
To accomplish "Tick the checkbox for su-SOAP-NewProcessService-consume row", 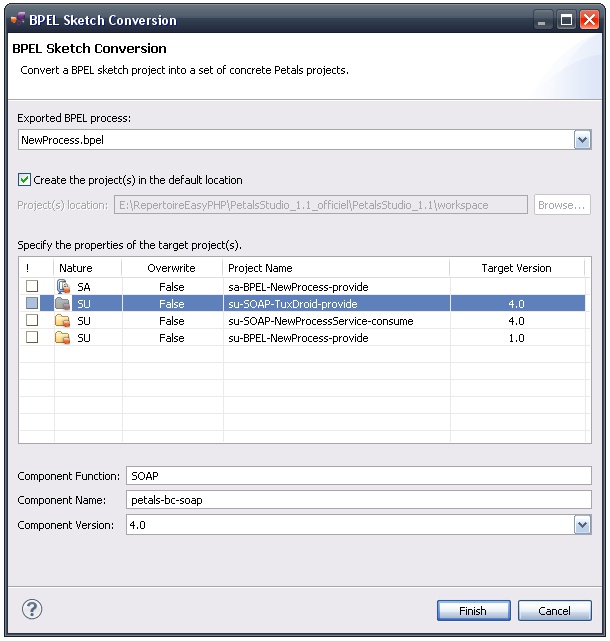I will click(32, 321).
